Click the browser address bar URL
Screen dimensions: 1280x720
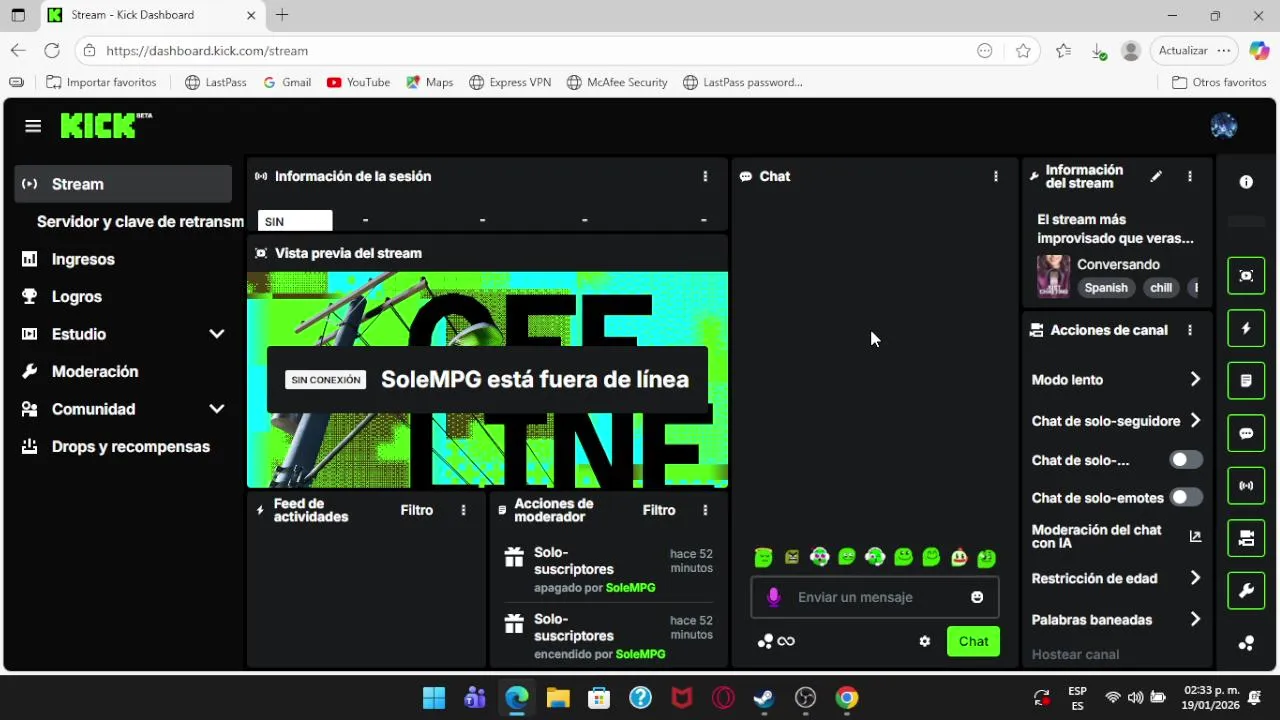click(x=207, y=50)
